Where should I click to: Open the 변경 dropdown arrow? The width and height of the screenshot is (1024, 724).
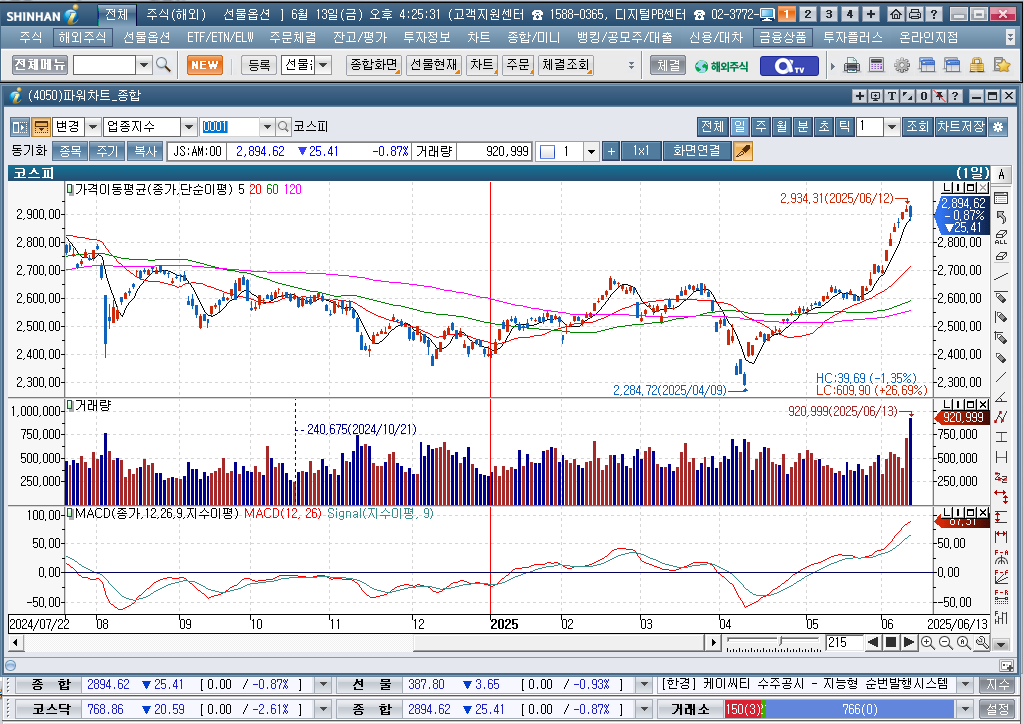click(93, 127)
